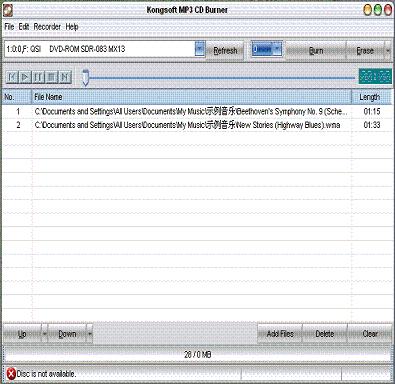Click the green time display counter

[x=375, y=76]
